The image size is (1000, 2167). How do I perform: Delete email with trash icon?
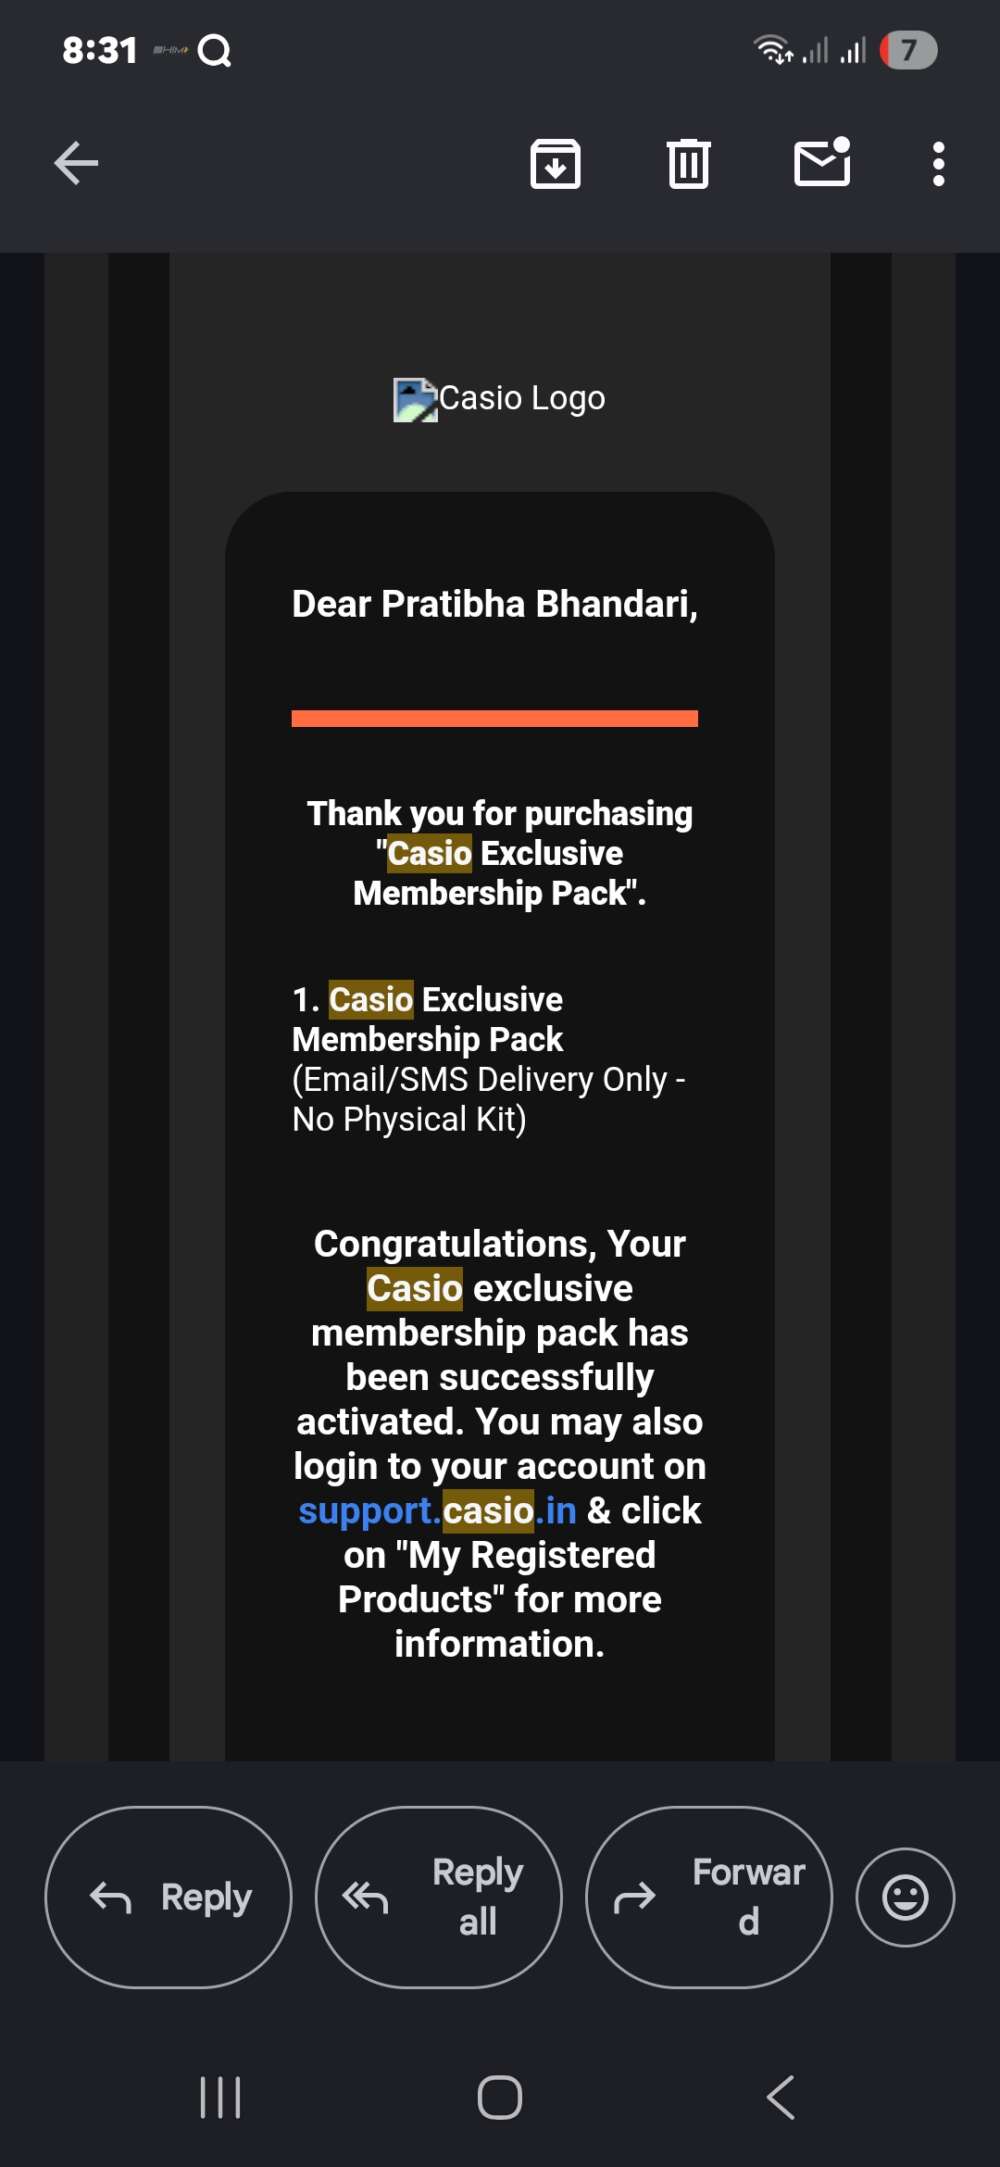point(688,164)
